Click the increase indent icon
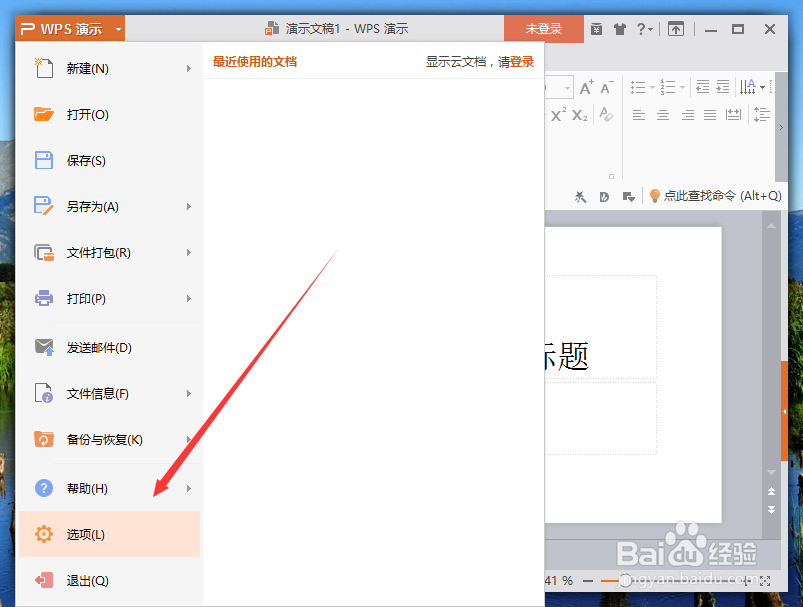This screenshot has height=607, width=803. [722, 86]
